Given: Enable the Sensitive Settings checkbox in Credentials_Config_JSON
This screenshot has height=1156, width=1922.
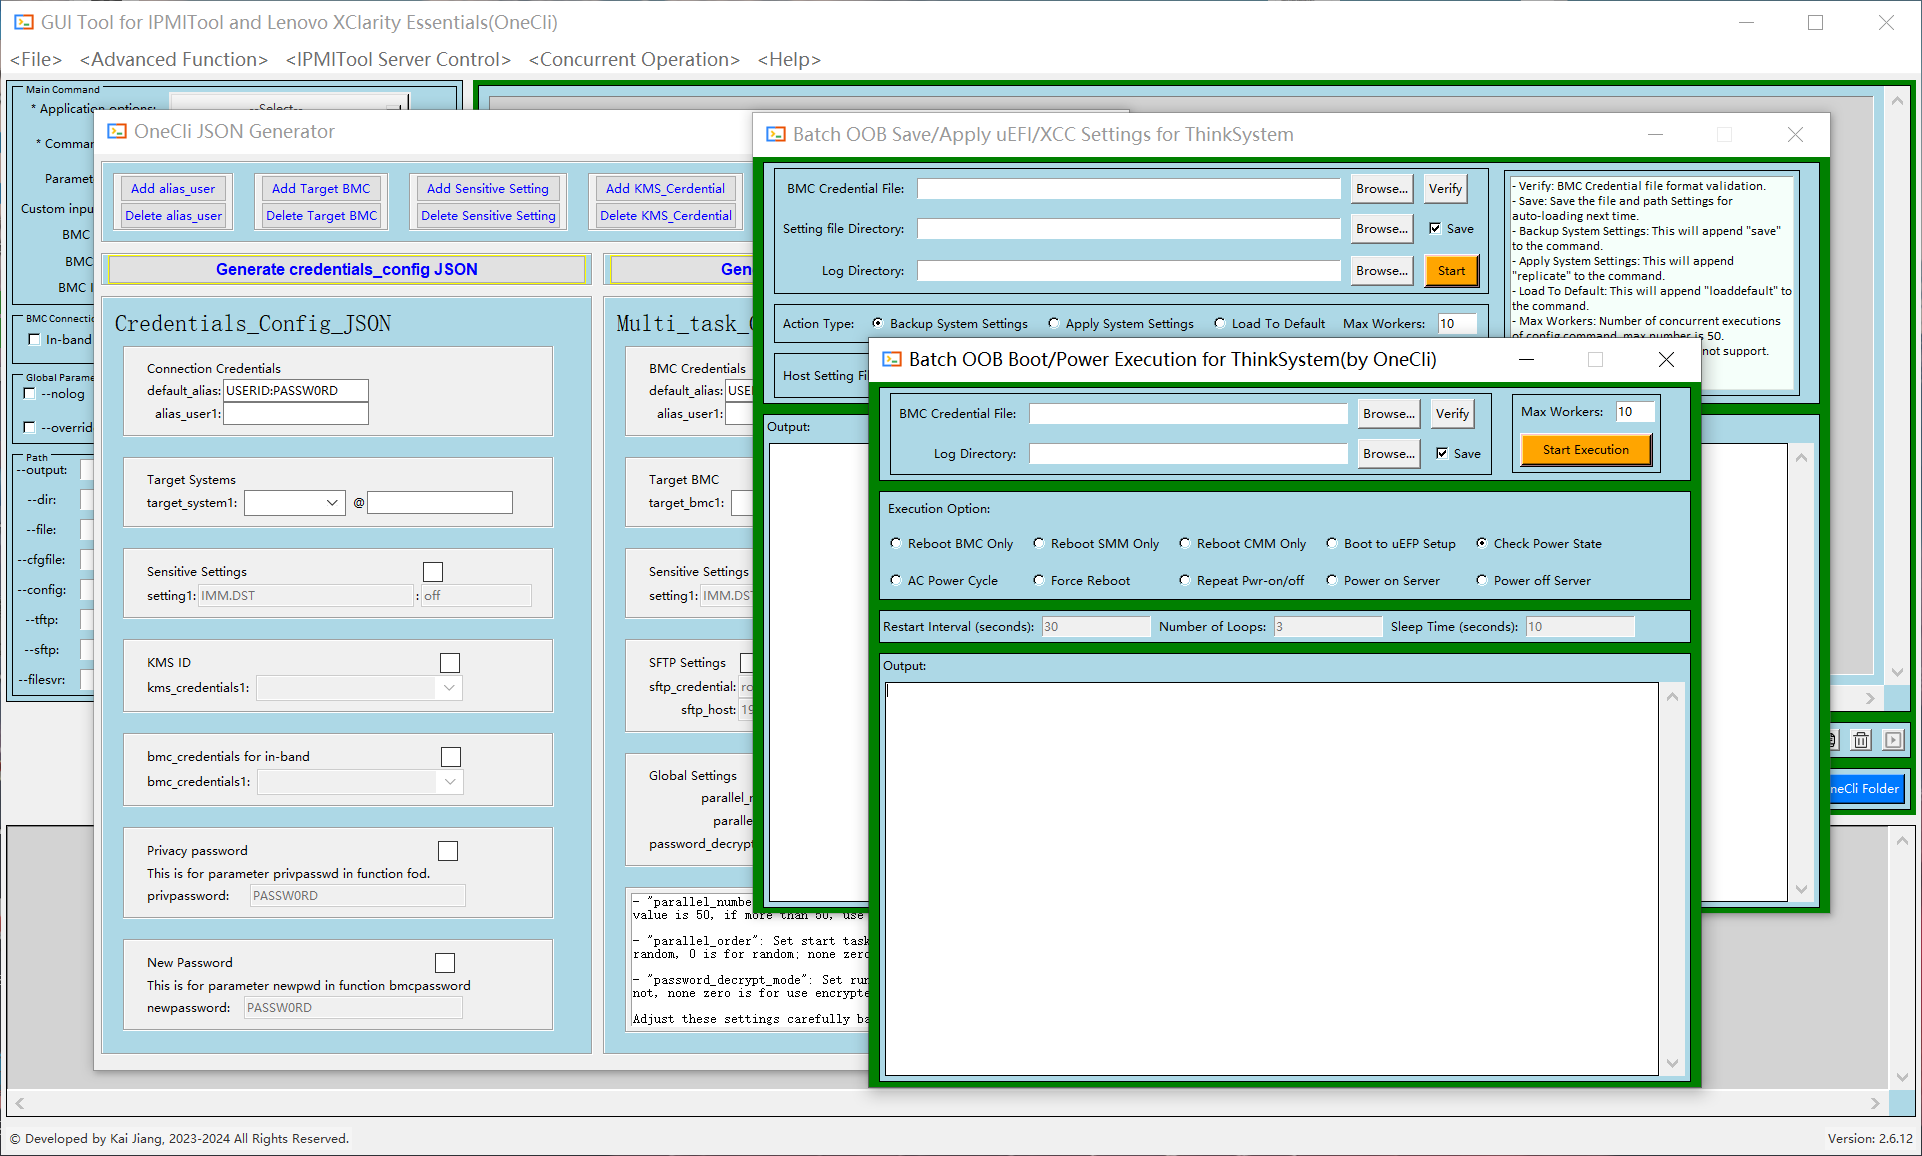Looking at the screenshot, I should pyautogui.click(x=433, y=572).
